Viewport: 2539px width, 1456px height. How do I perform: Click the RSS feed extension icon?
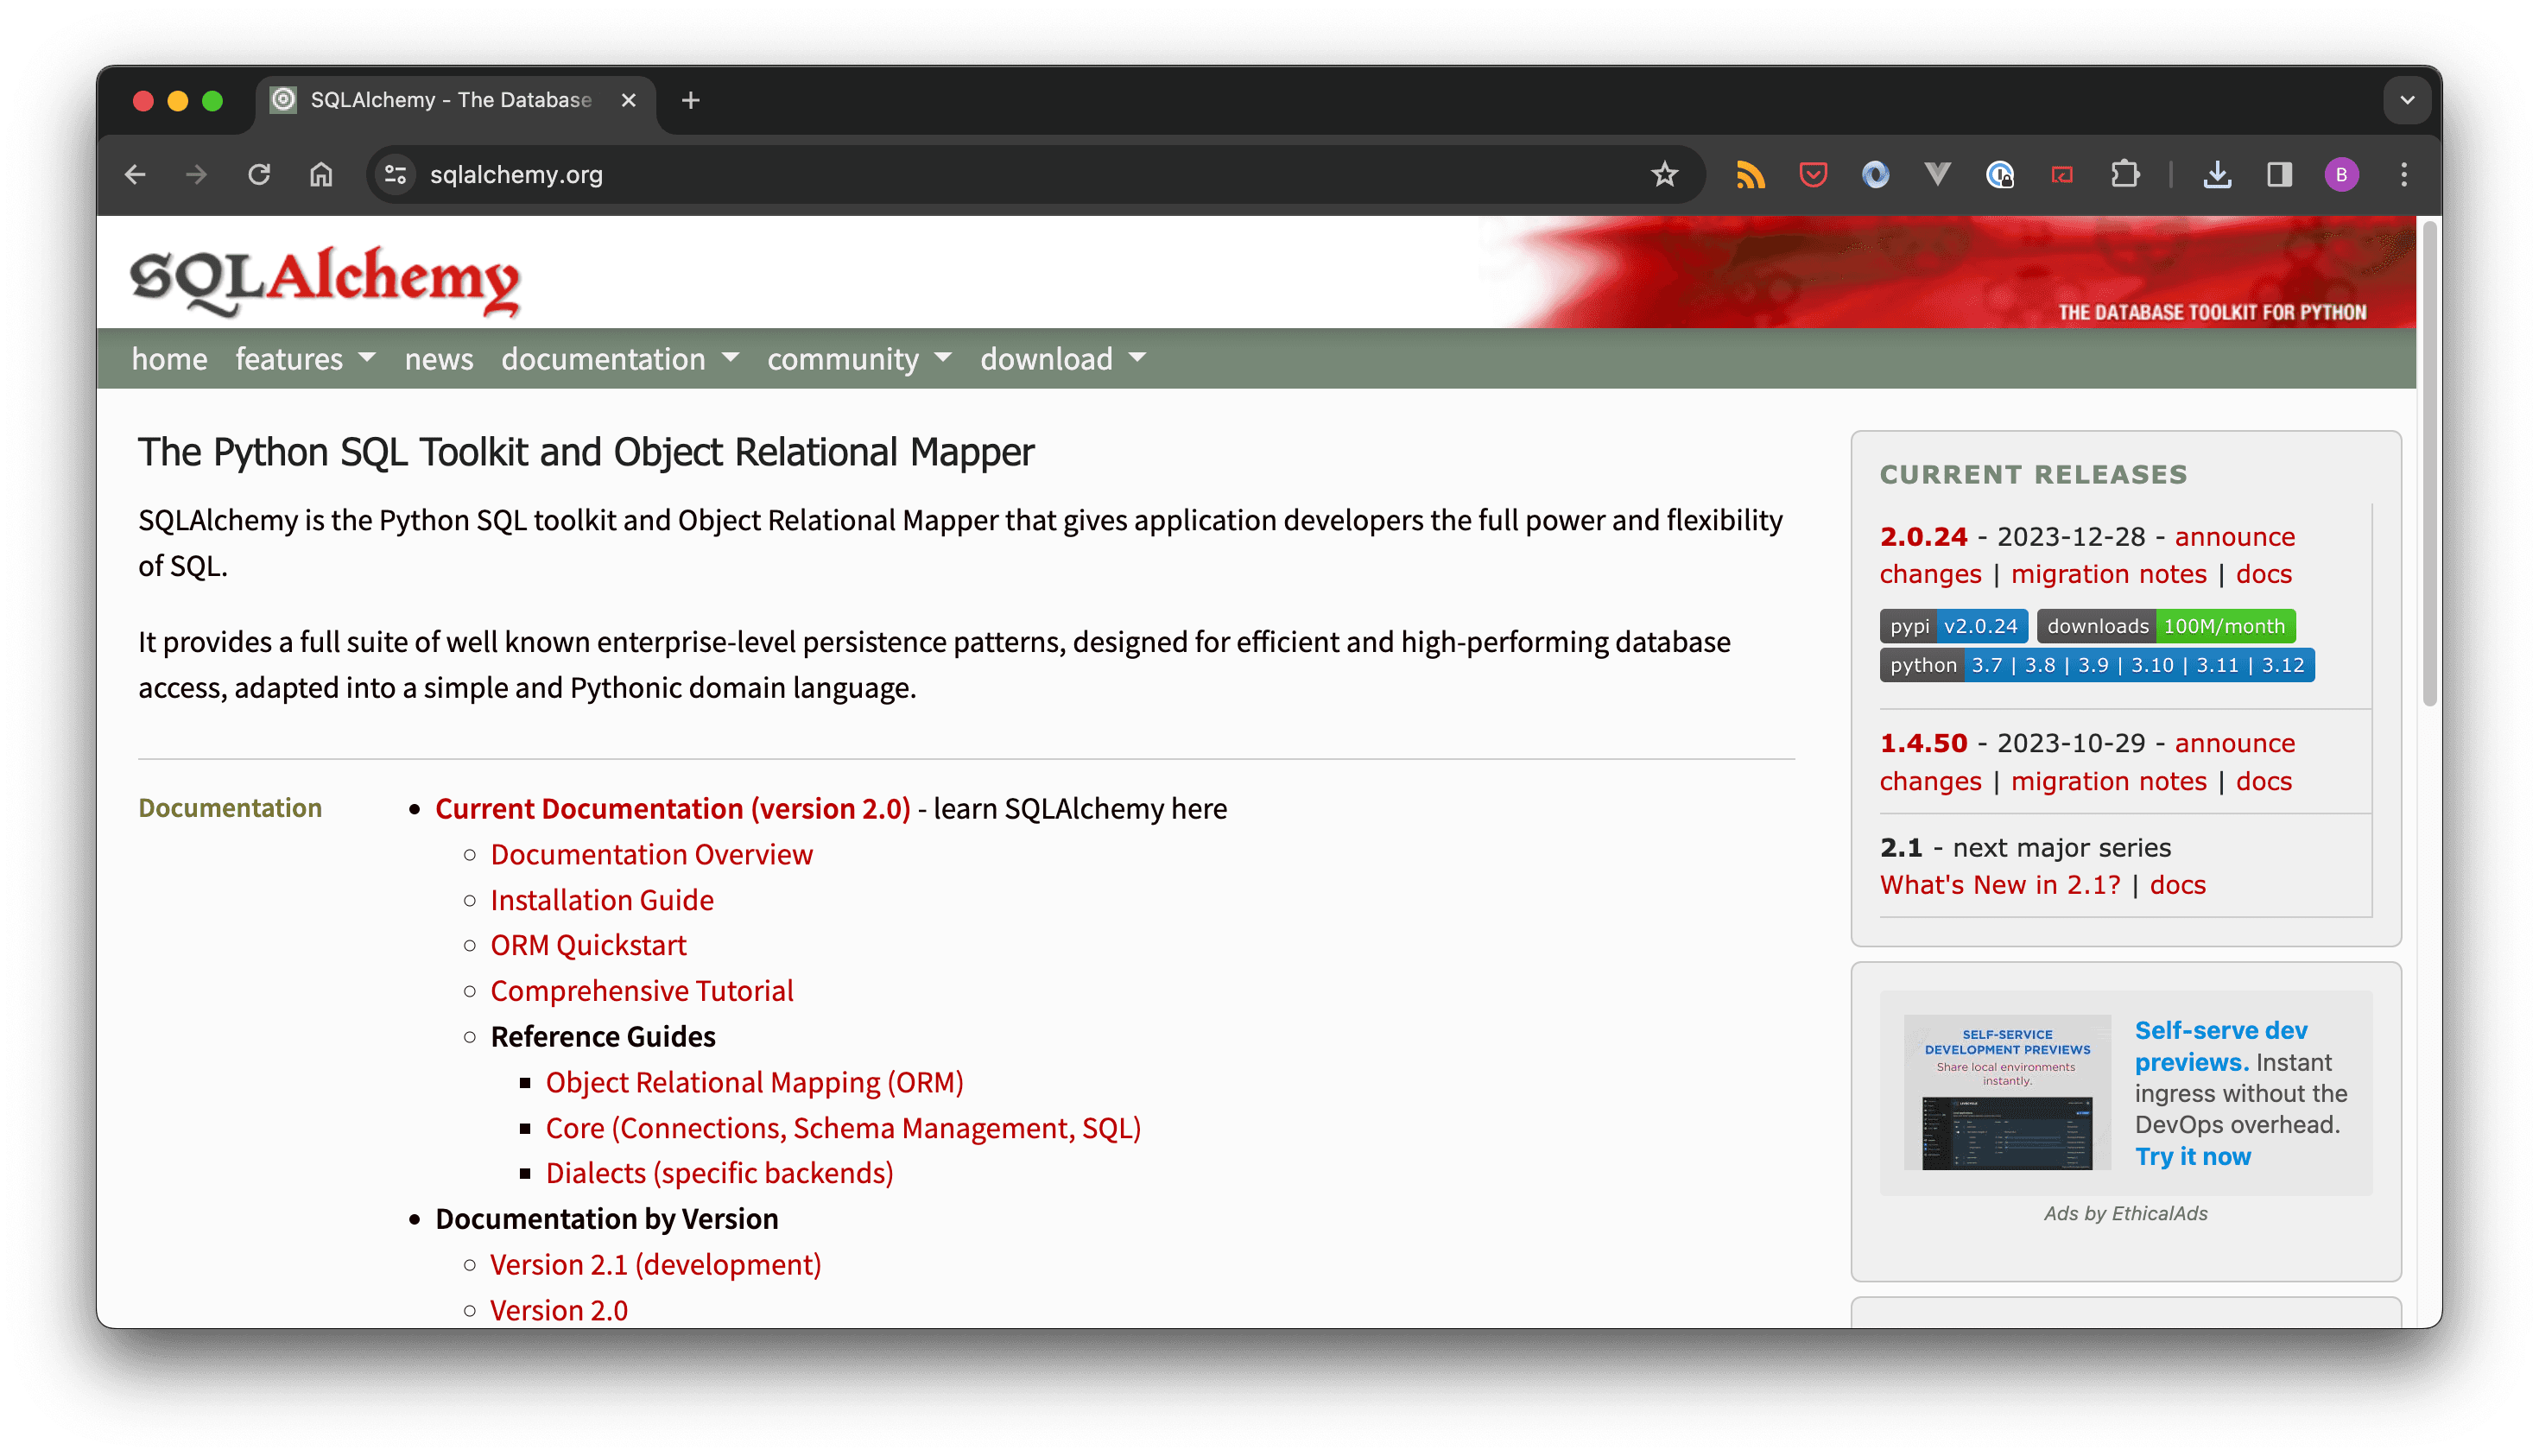point(1750,174)
